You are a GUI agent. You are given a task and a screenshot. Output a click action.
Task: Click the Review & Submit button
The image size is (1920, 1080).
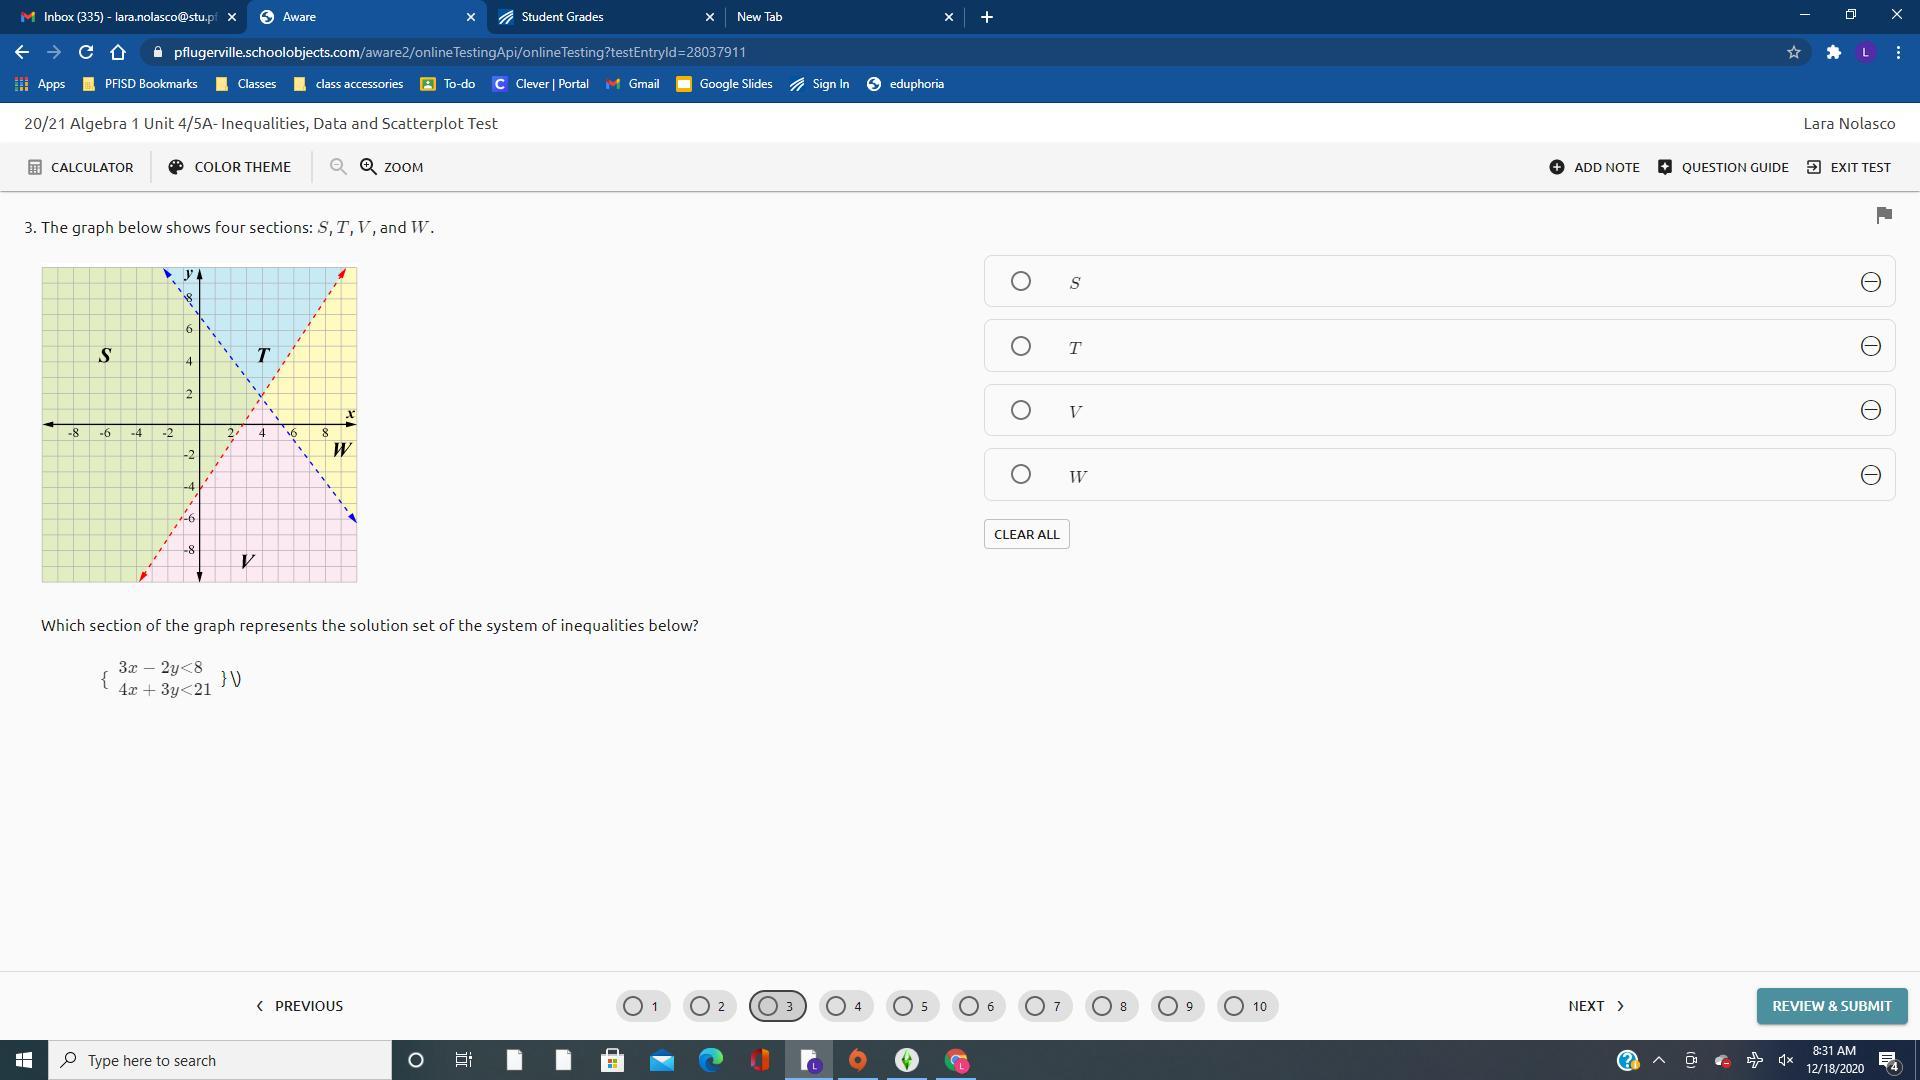(x=1831, y=1006)
